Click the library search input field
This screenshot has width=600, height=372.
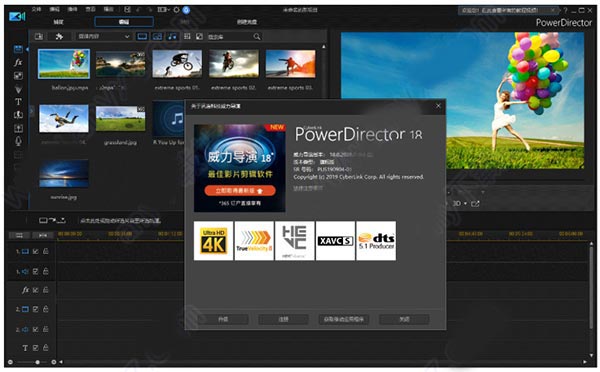point(230,37)
